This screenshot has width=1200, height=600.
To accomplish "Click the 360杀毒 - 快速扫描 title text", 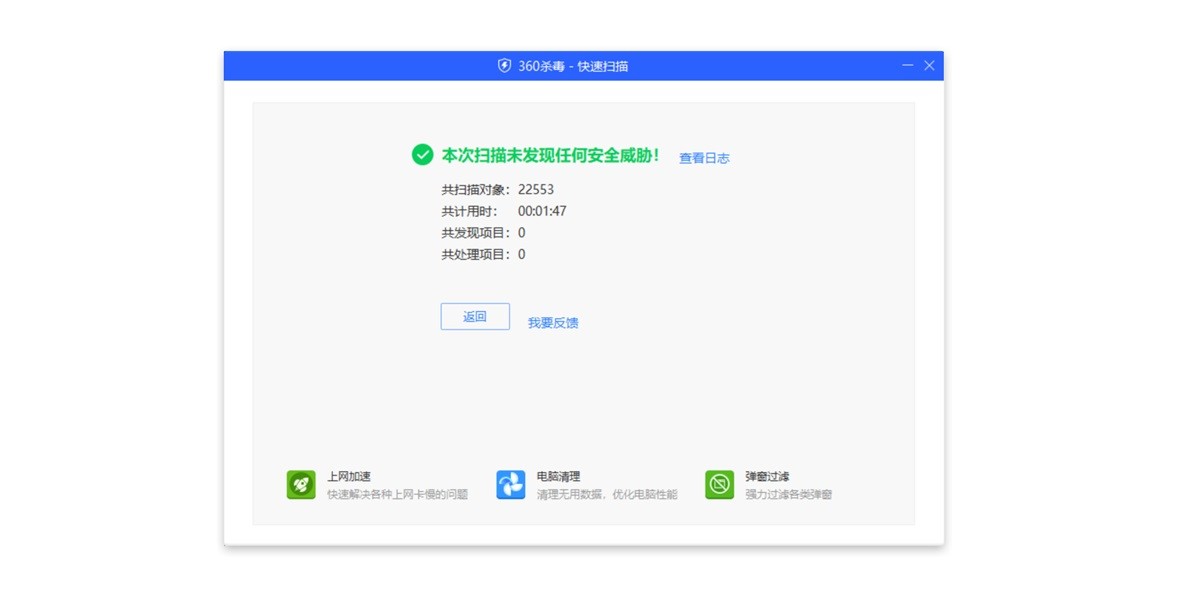I will 575,65.
